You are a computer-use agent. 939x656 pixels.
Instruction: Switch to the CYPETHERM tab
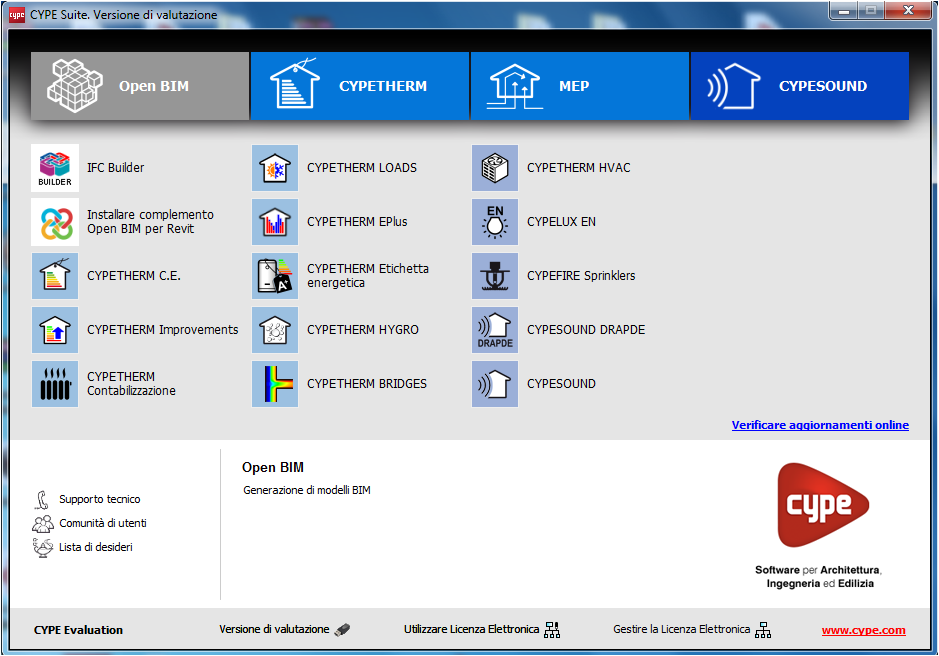[x=359, y=86]
